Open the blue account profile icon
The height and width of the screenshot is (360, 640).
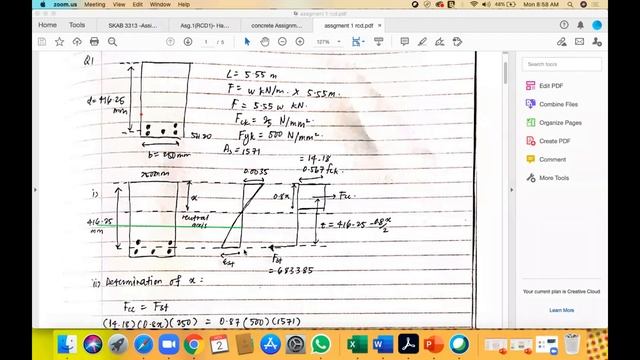point(597,25)
